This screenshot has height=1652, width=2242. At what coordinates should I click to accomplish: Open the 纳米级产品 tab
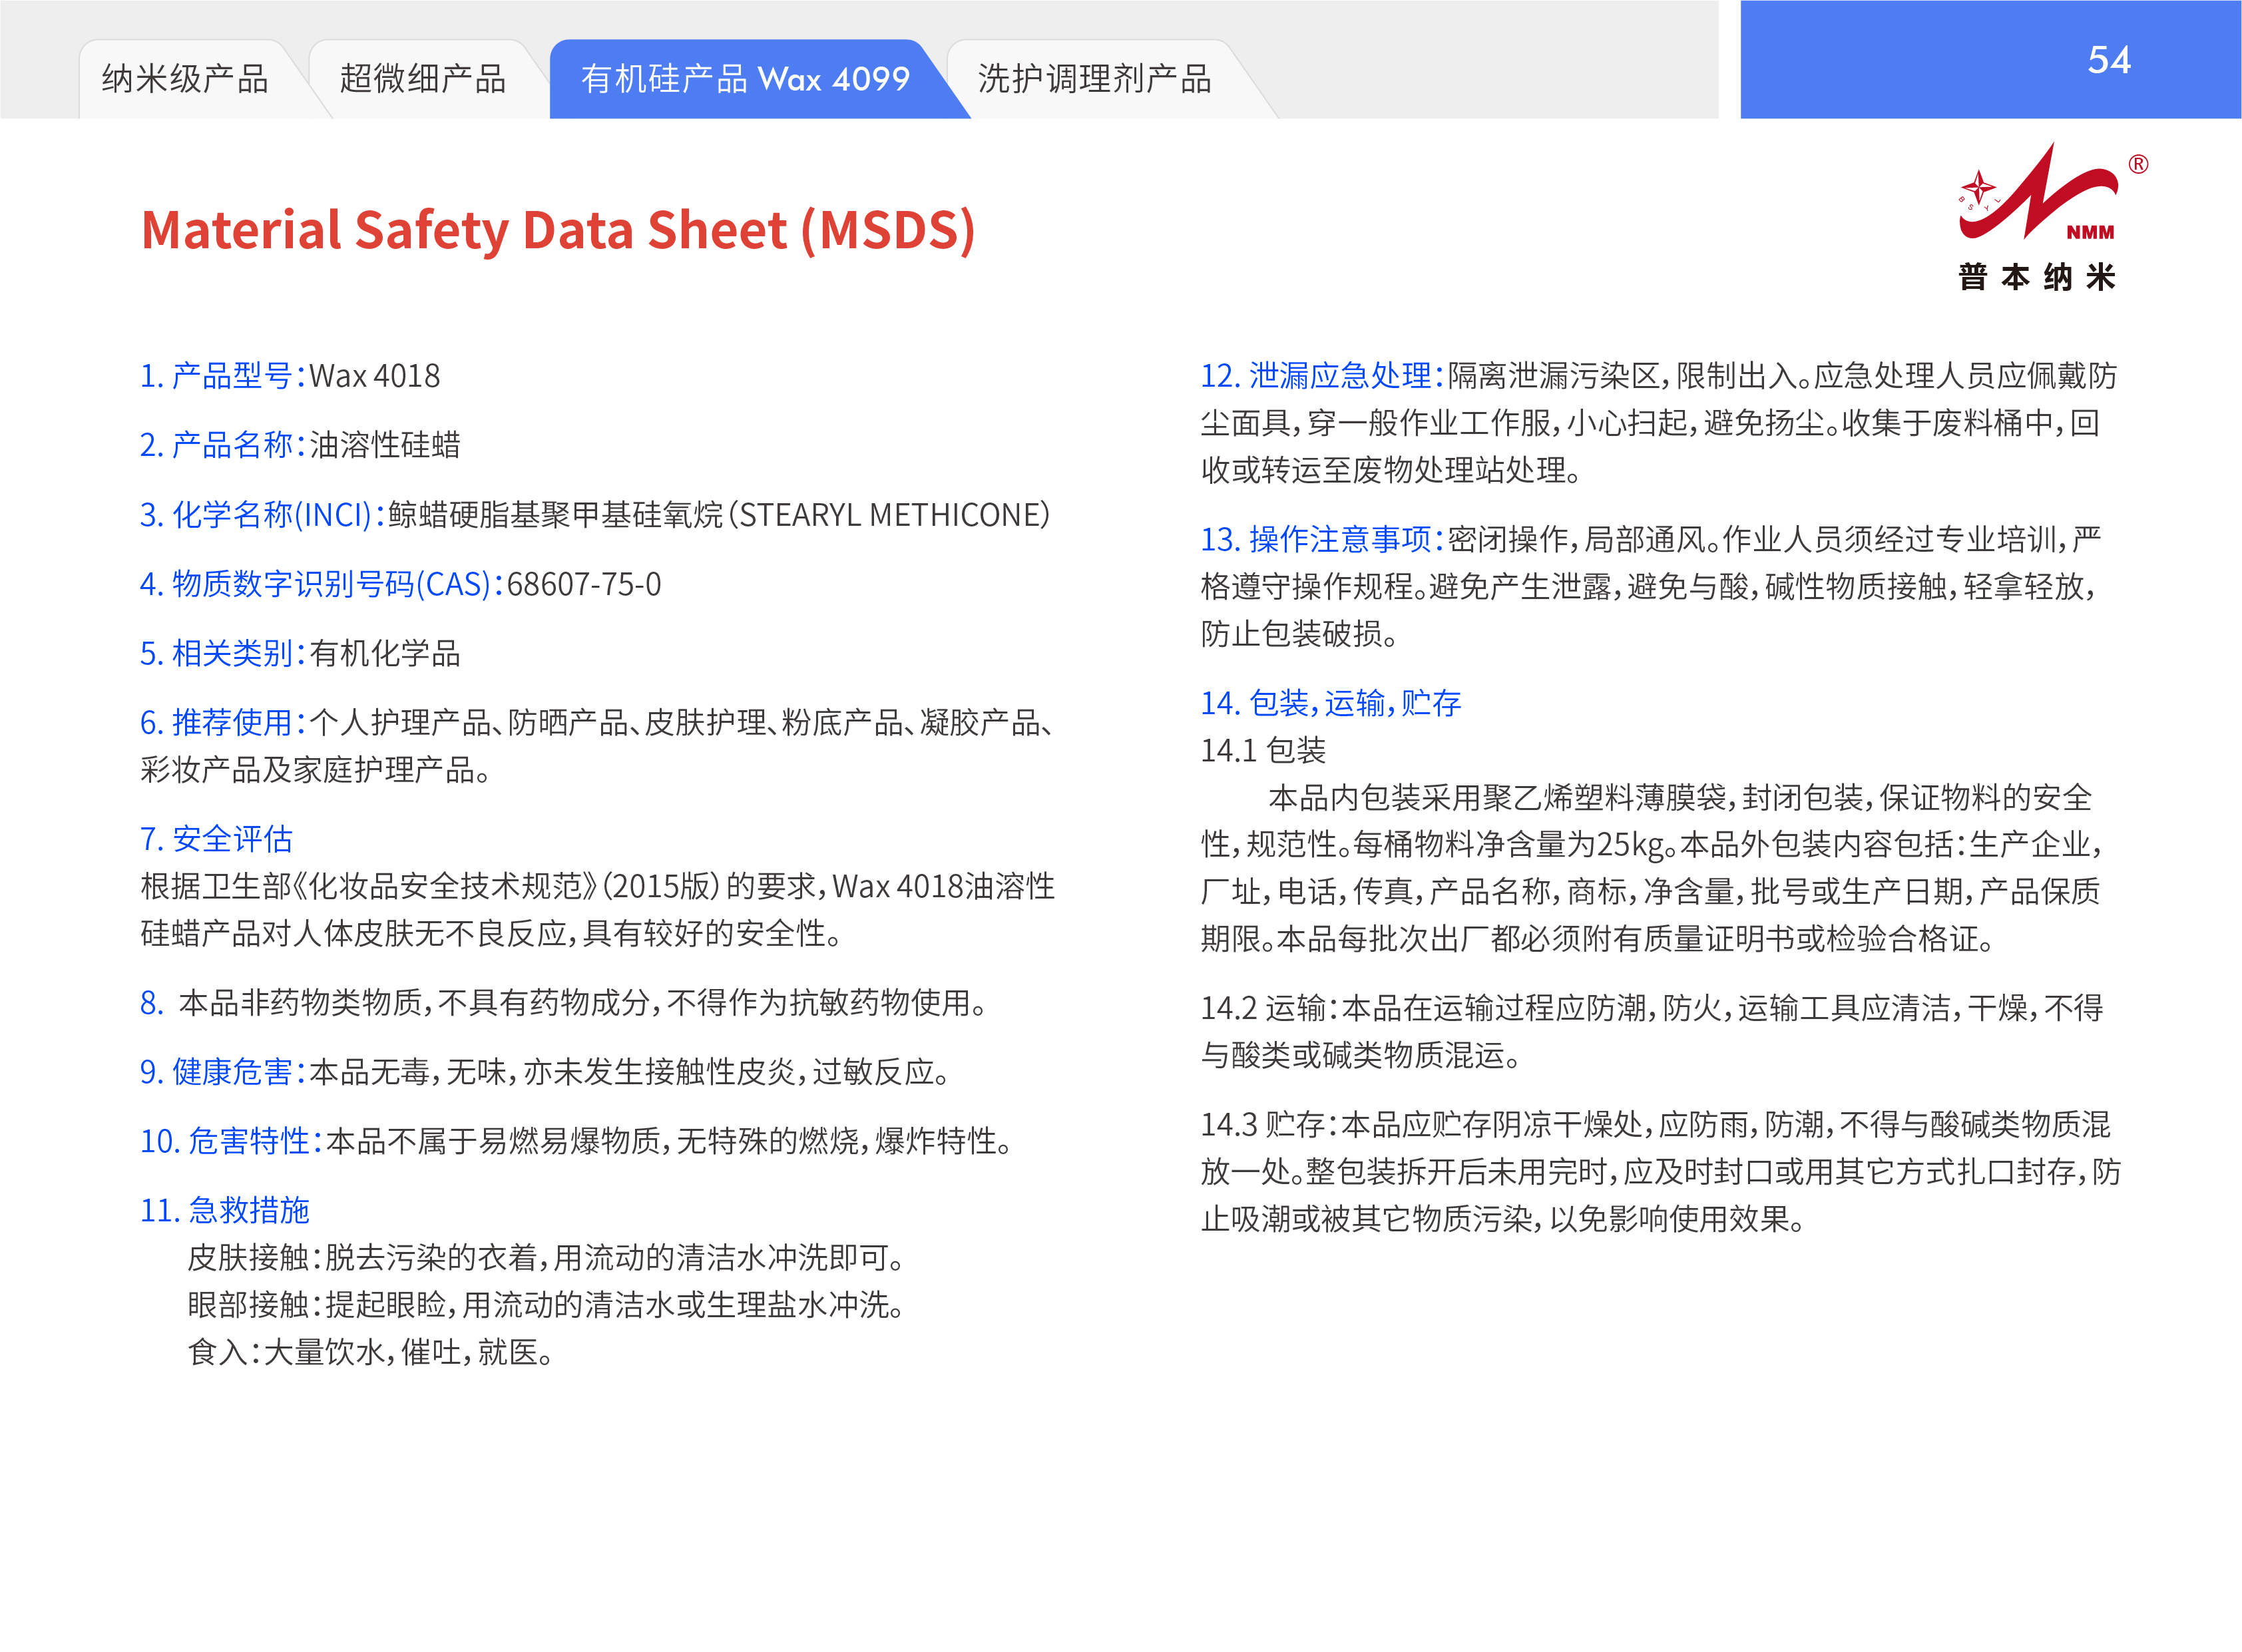pos(185,79)
